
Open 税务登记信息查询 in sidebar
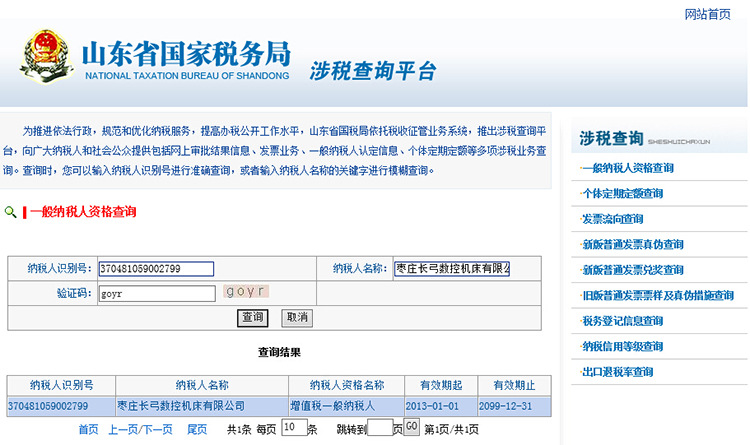[x=622, y=321]
